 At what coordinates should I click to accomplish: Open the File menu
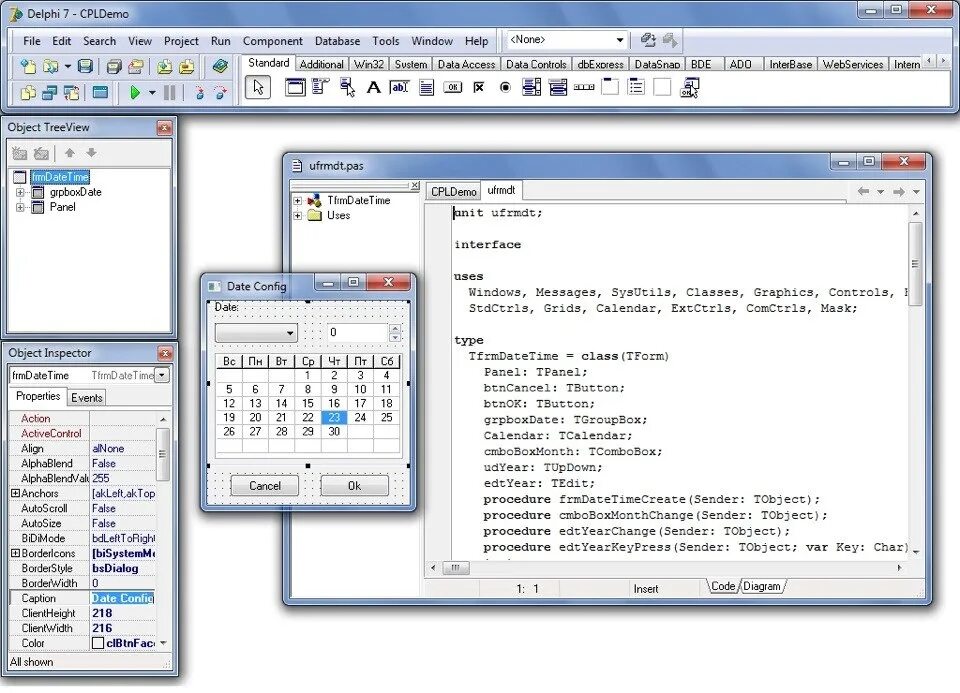pyautogui.click(x=32, y=41)
